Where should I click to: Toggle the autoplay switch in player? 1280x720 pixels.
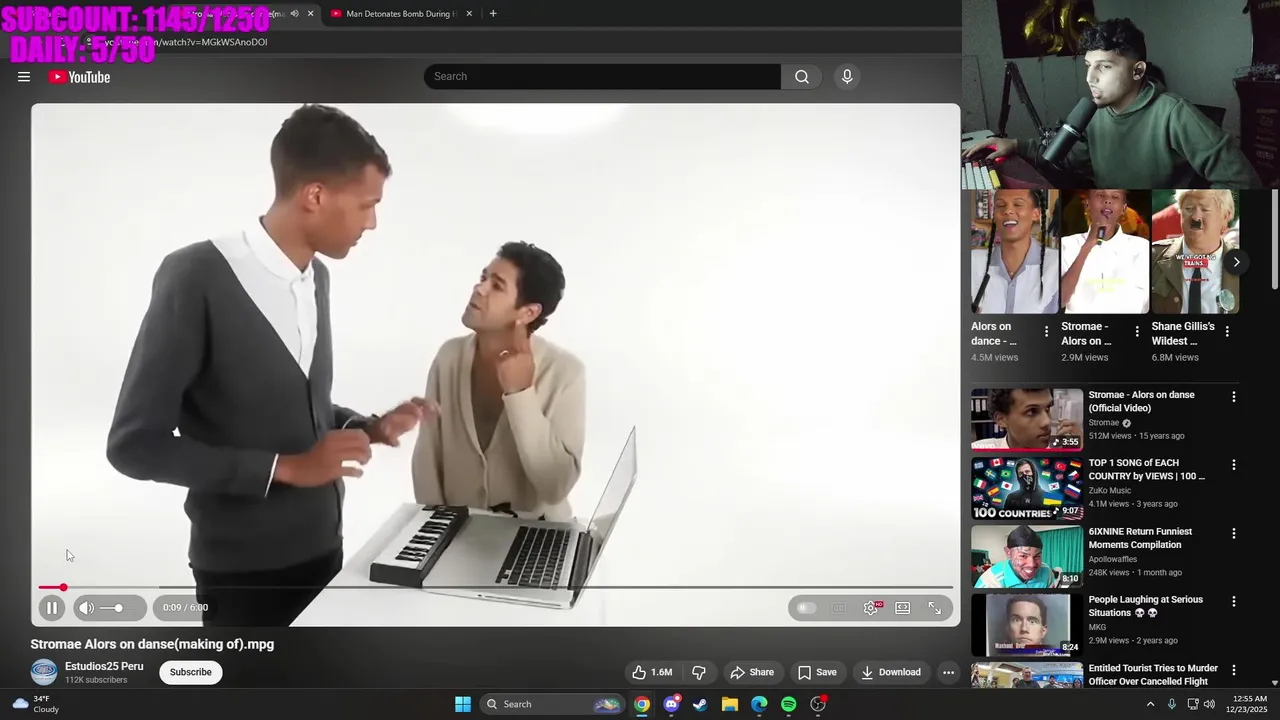[806, 607]
